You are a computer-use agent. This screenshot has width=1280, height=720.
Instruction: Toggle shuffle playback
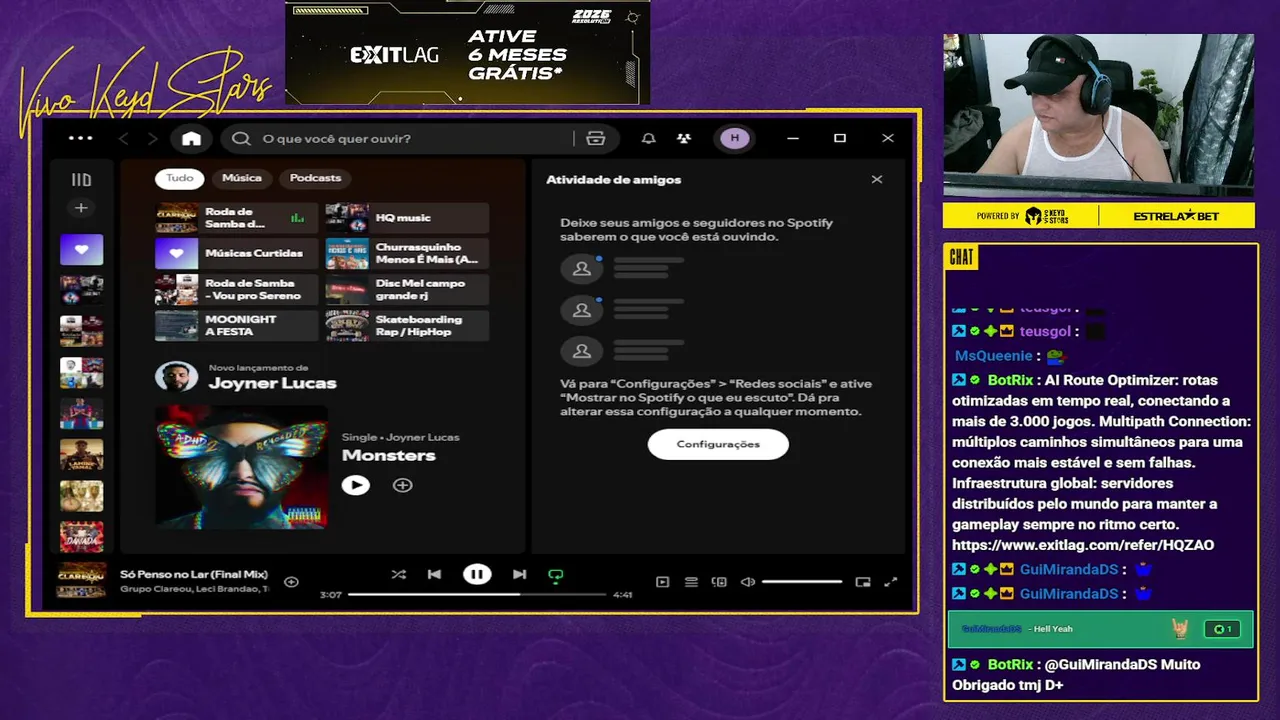coord(398,574)
